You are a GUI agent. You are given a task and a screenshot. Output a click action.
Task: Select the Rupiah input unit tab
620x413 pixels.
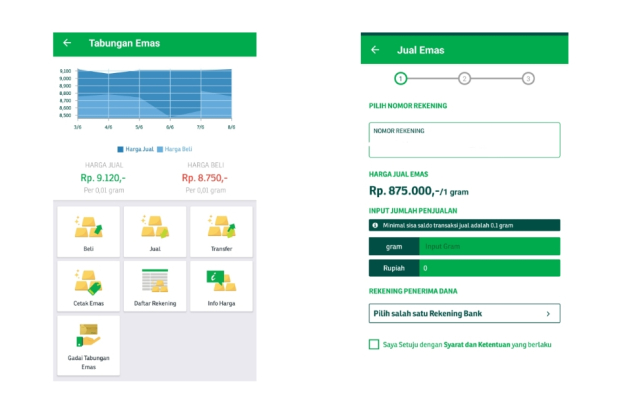click(x=393, y=268)
